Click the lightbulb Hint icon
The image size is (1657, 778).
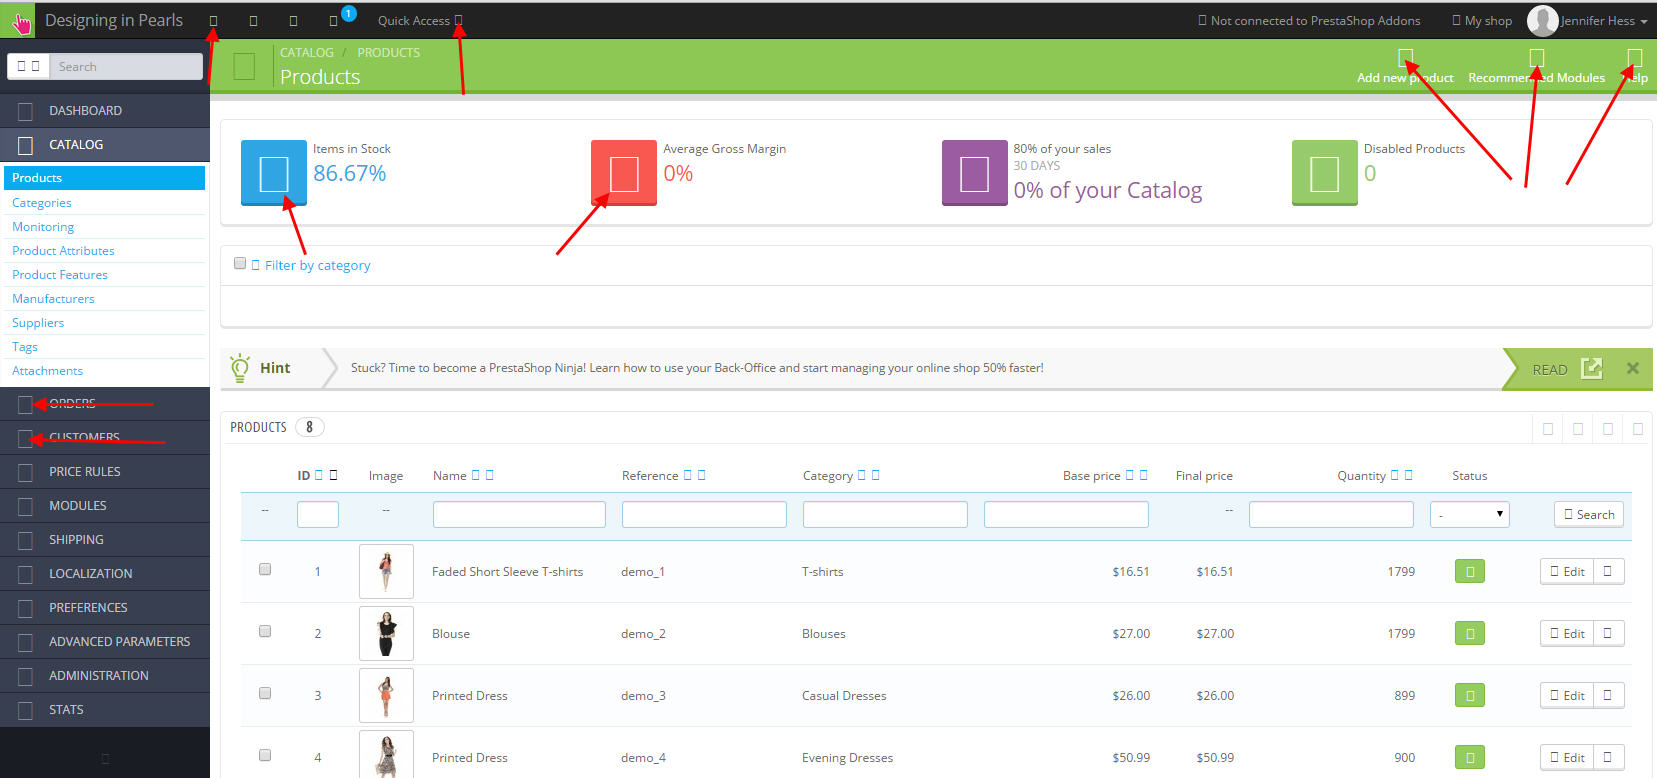tap(240, 368)
